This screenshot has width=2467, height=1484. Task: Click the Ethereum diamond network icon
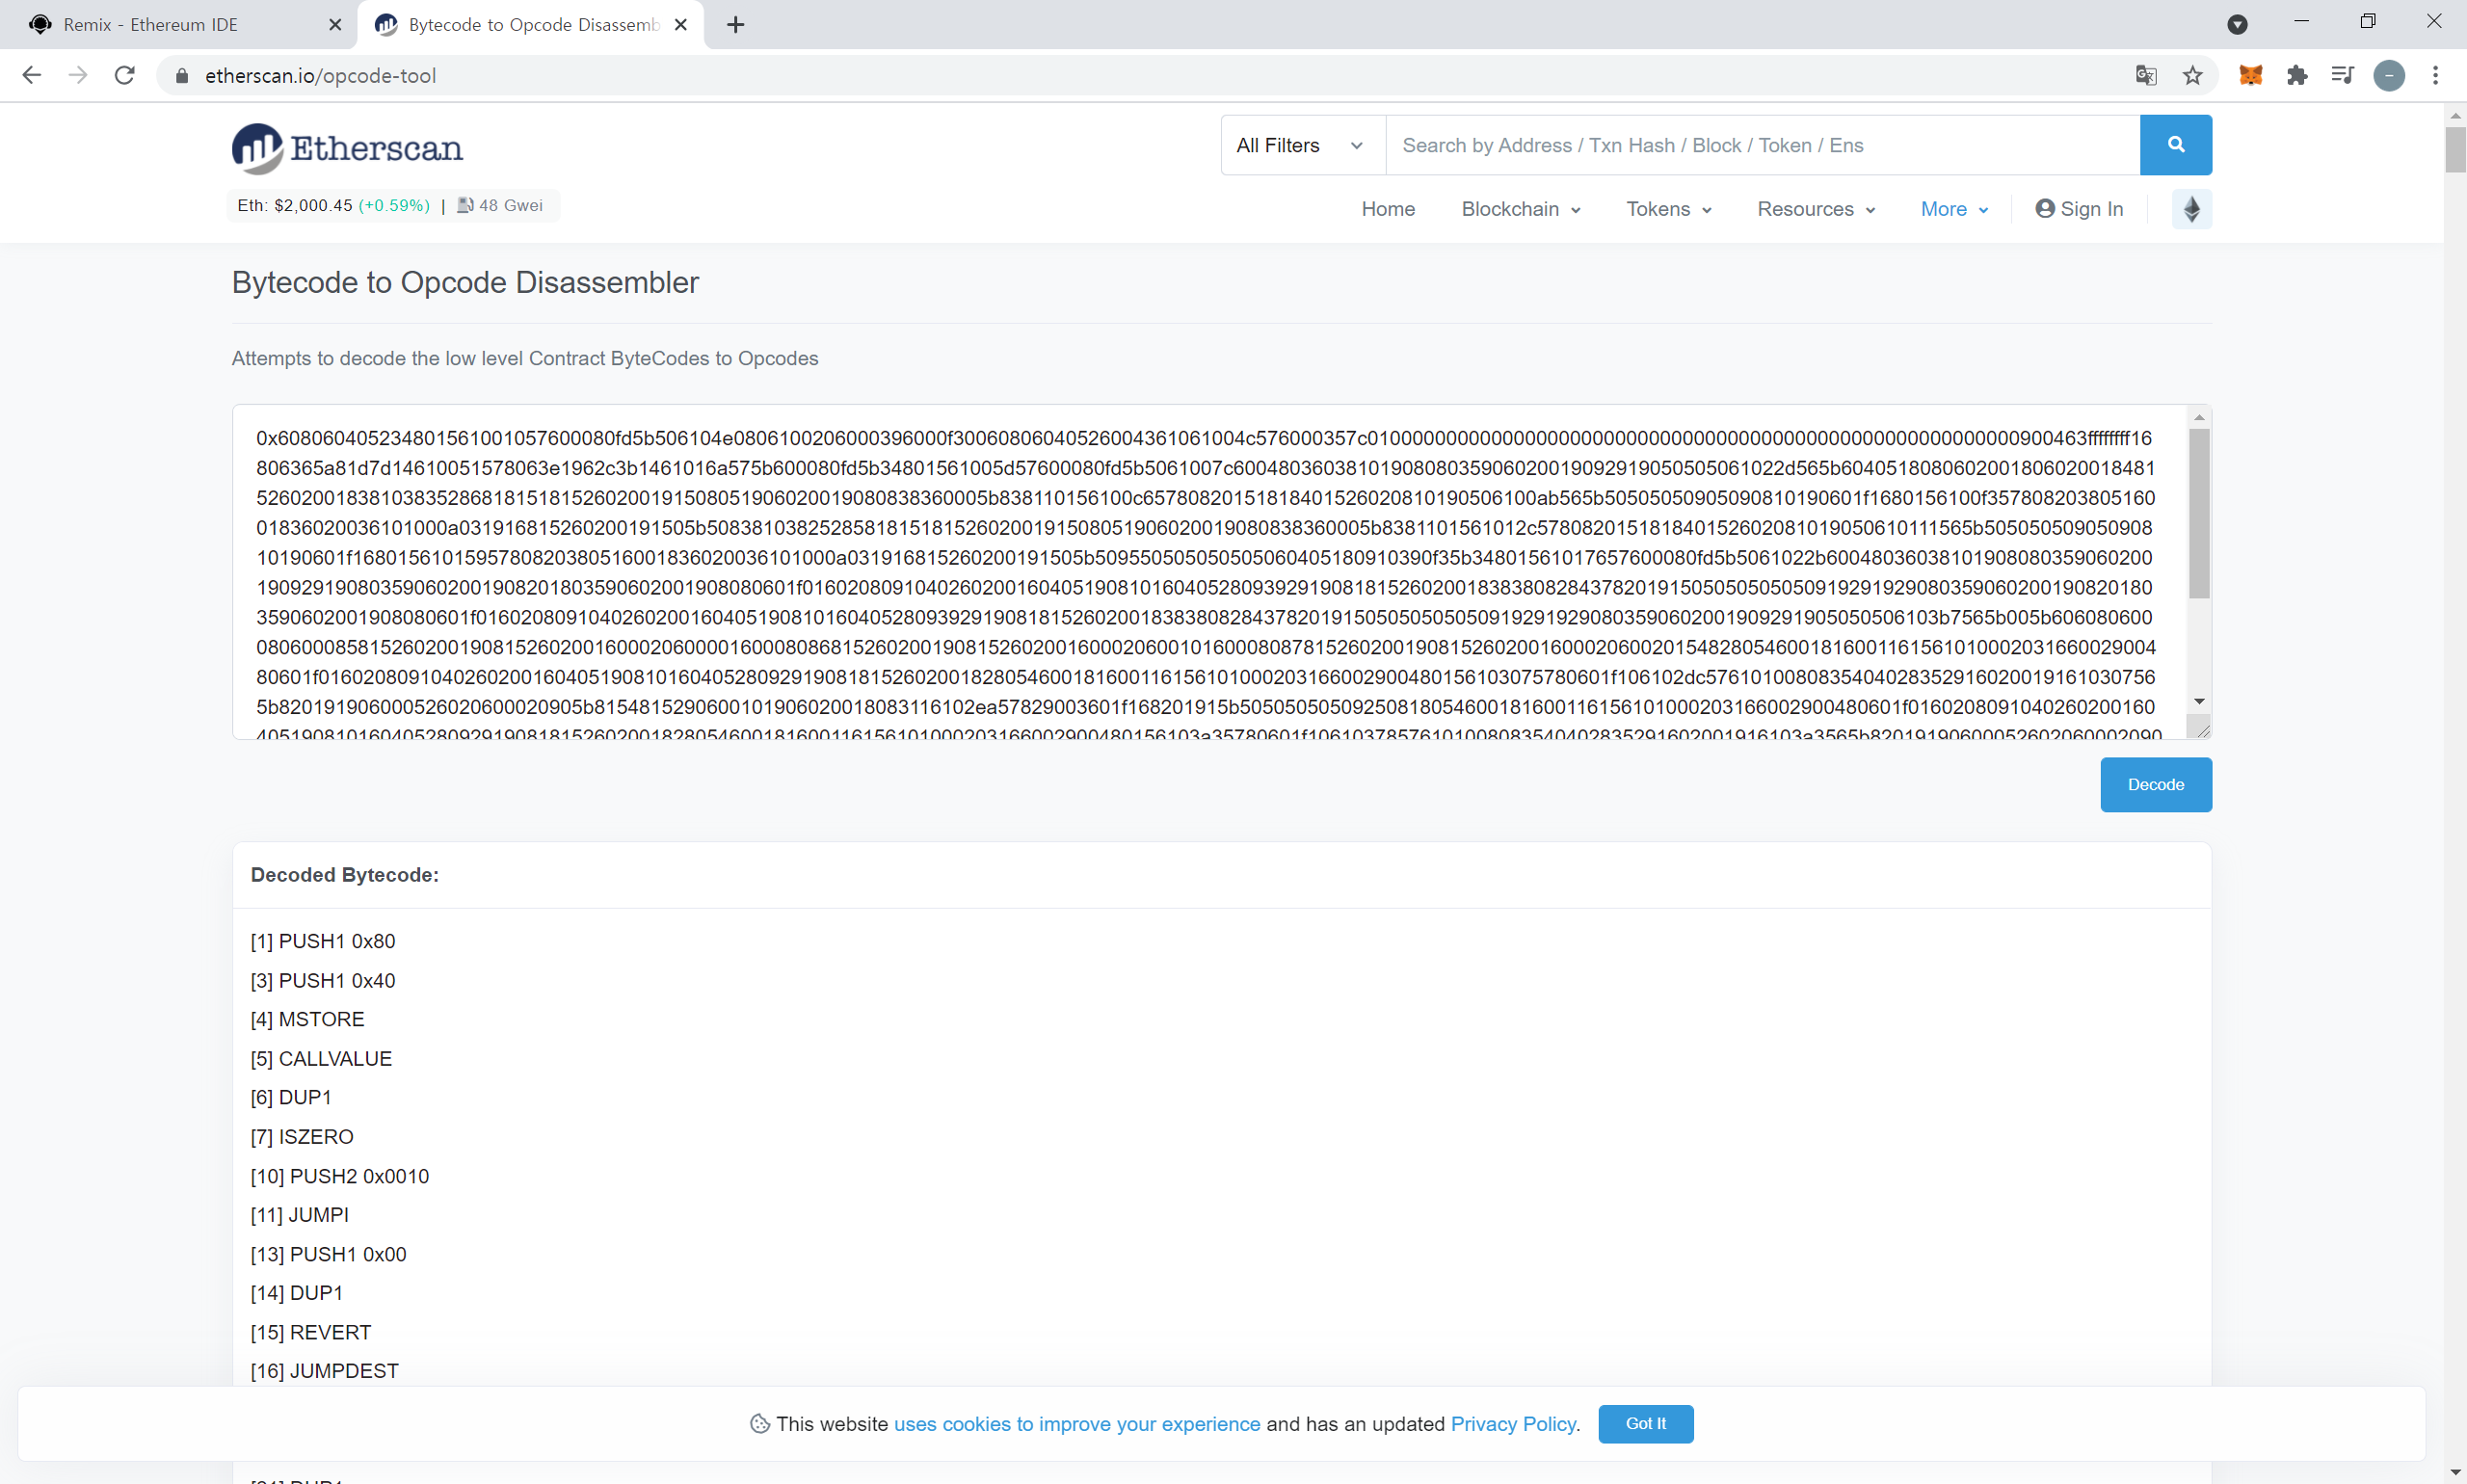[2191, 209]
